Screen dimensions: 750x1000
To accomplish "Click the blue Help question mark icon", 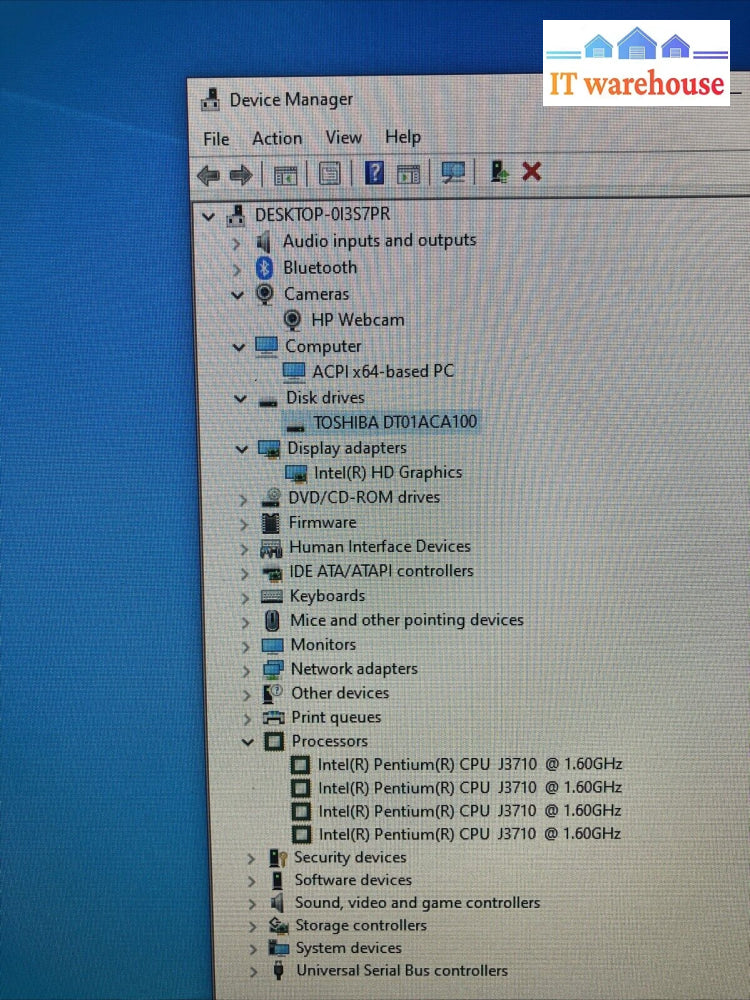I will point(374,173).
